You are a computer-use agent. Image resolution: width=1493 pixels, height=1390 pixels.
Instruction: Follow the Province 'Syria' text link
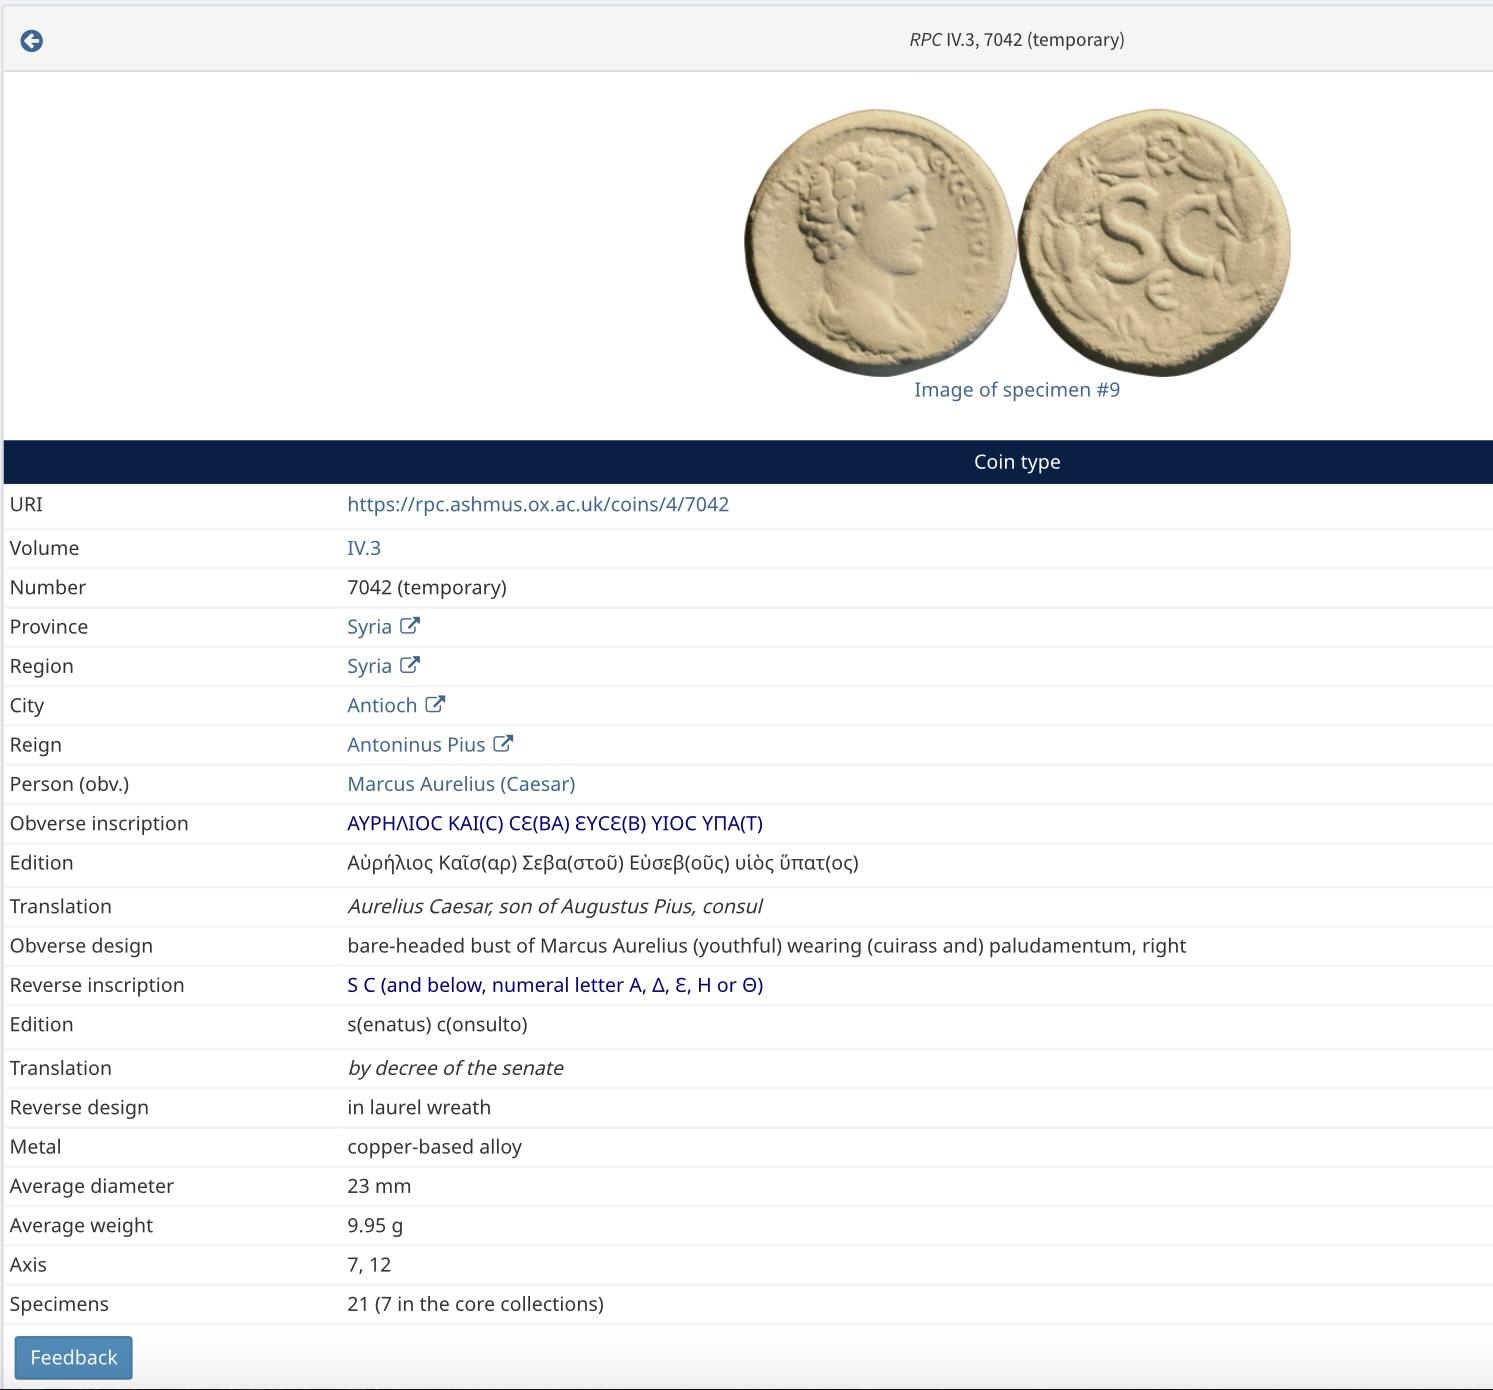click(x=369, y=627)
